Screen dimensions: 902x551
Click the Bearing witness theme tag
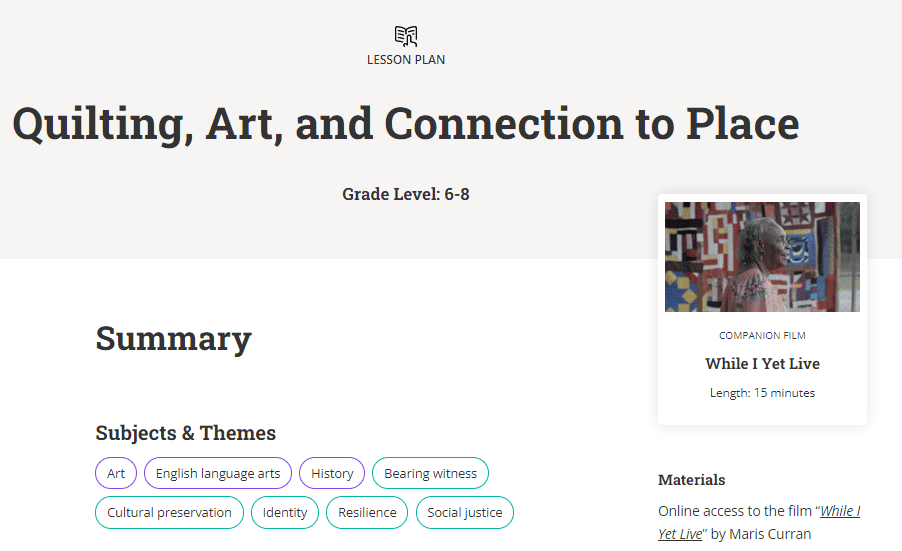pos(430,473)
